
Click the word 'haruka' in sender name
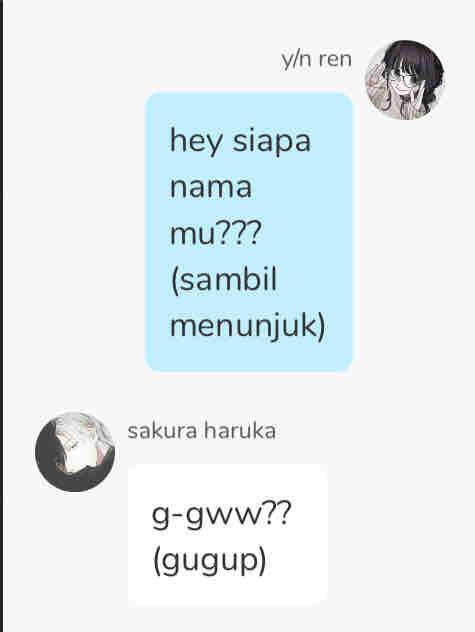click(240, 430)
